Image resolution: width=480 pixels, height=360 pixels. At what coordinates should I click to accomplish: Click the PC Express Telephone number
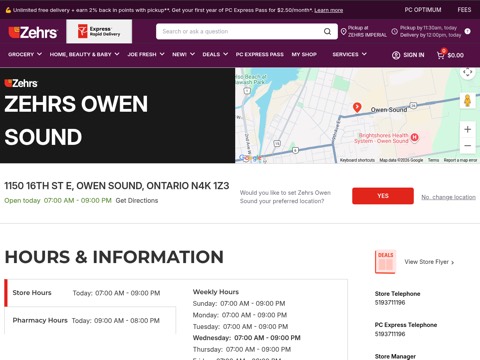(390, 334)
